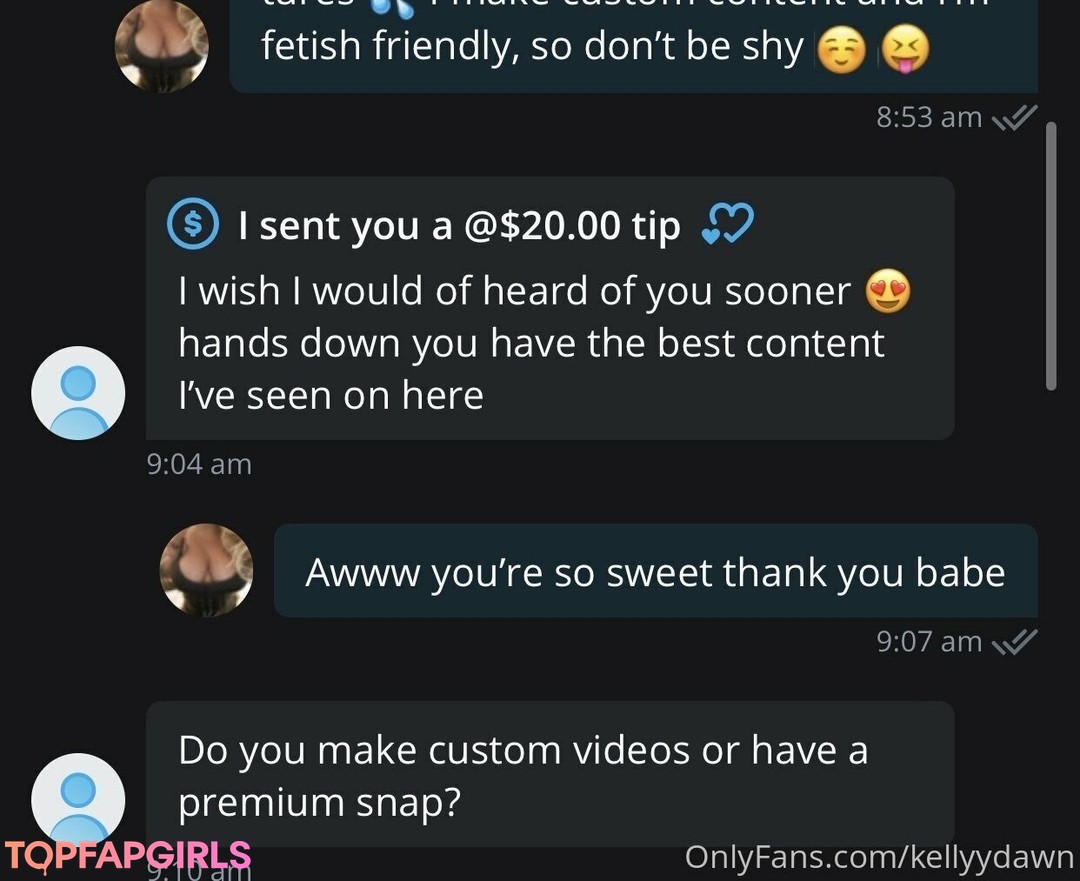This screenshot has width=1080, height=881.
Task: Click the dollar sign tip icon
Action: (193, 223)
